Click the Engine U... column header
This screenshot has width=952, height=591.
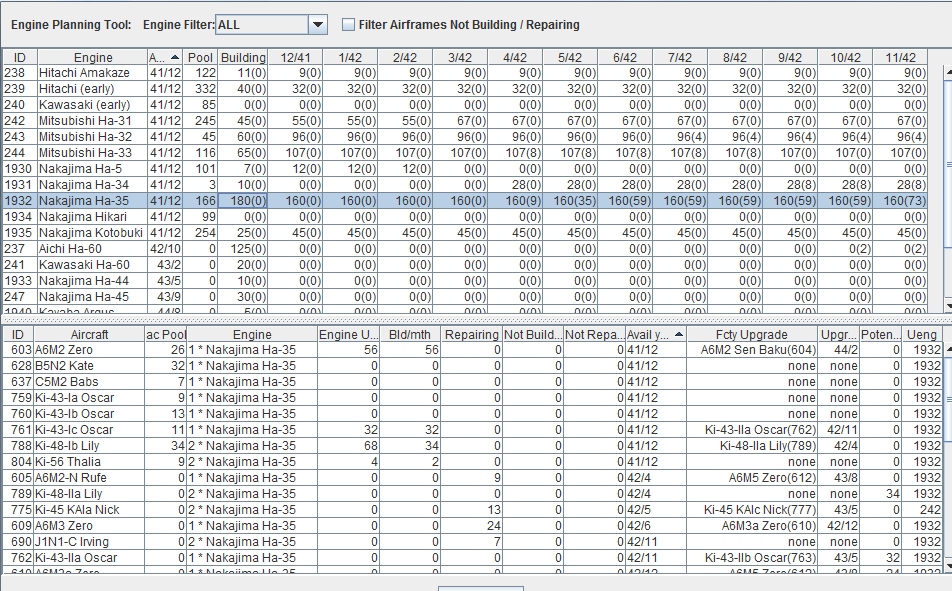coord(348,335)
